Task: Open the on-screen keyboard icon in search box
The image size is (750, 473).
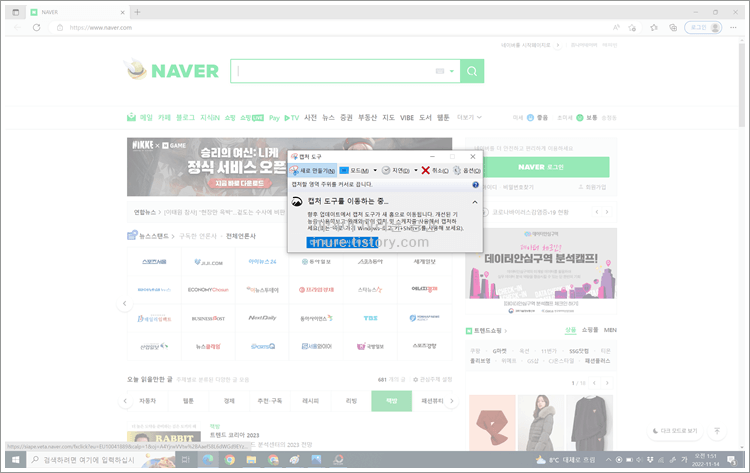Action: point(440,71)
